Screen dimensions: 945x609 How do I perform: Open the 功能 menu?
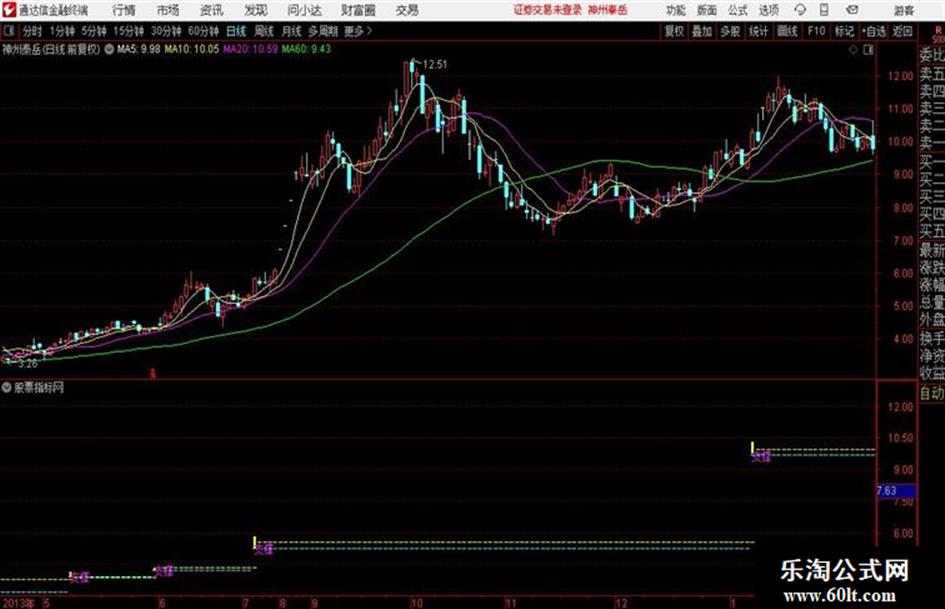(676, 10)
